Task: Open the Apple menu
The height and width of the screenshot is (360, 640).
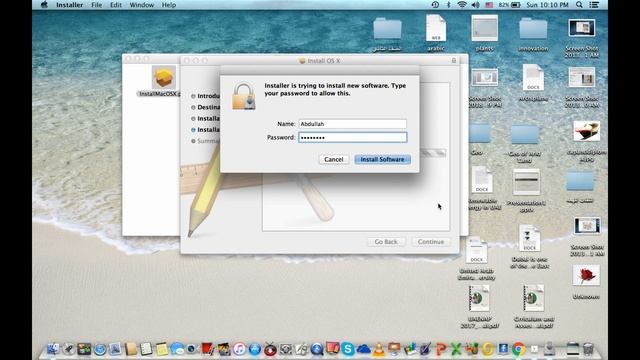Action: point(44,4)
